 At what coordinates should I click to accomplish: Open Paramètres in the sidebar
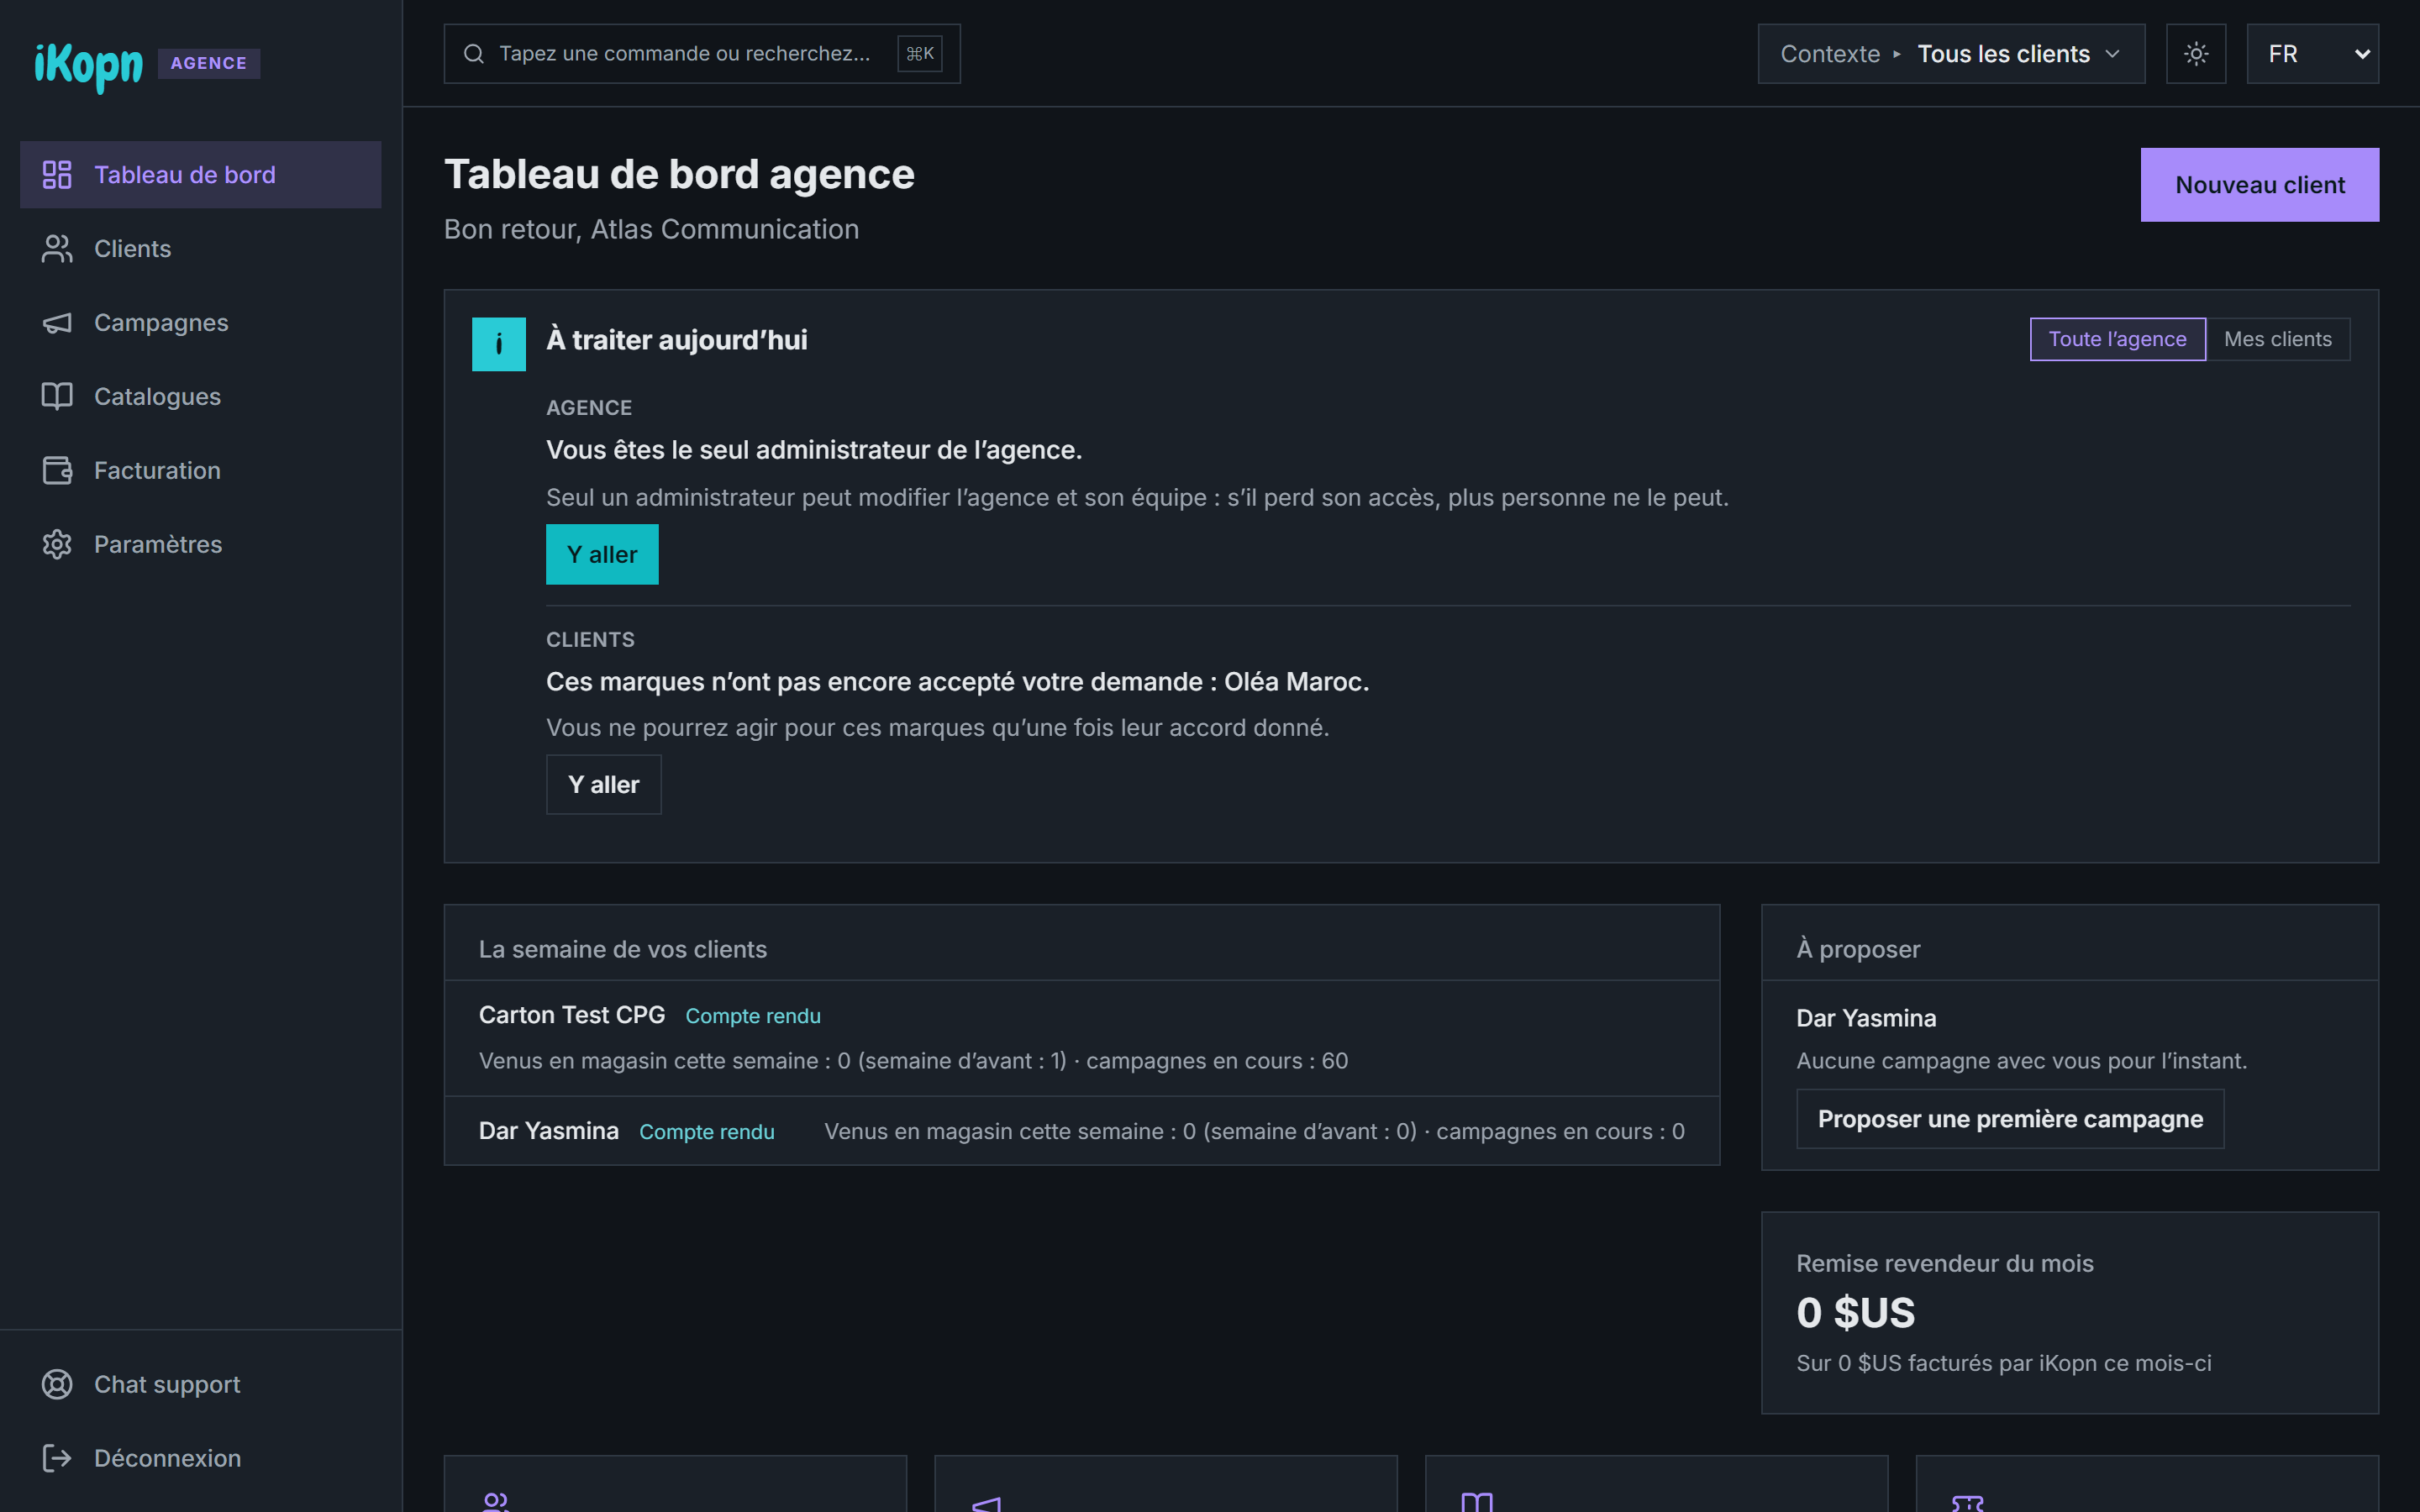click(x=201, y=545)
